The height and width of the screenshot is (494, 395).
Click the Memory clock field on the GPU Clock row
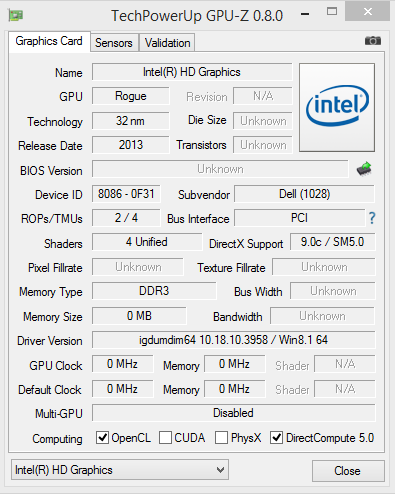(235, 364)
